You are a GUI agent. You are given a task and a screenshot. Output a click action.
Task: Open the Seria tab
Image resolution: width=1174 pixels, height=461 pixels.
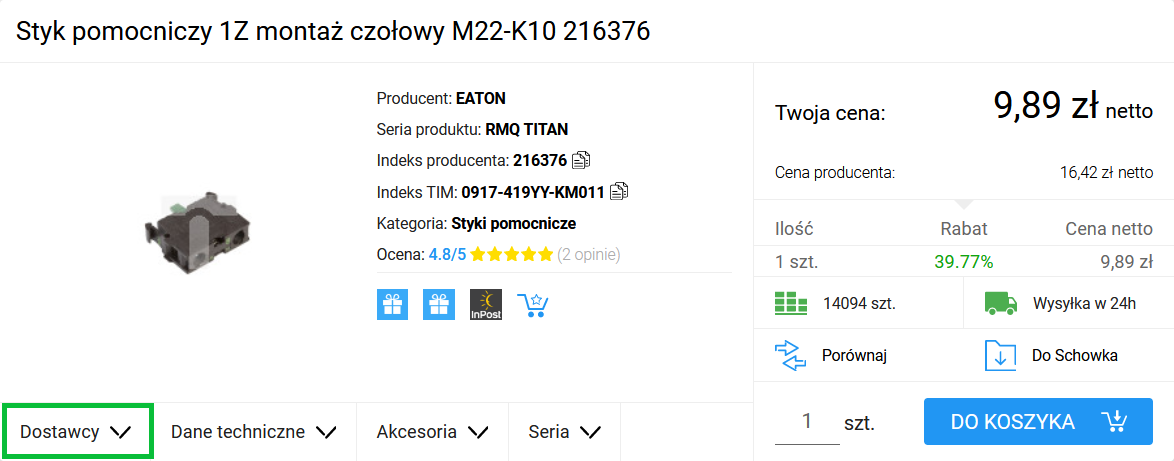point(565,432)
